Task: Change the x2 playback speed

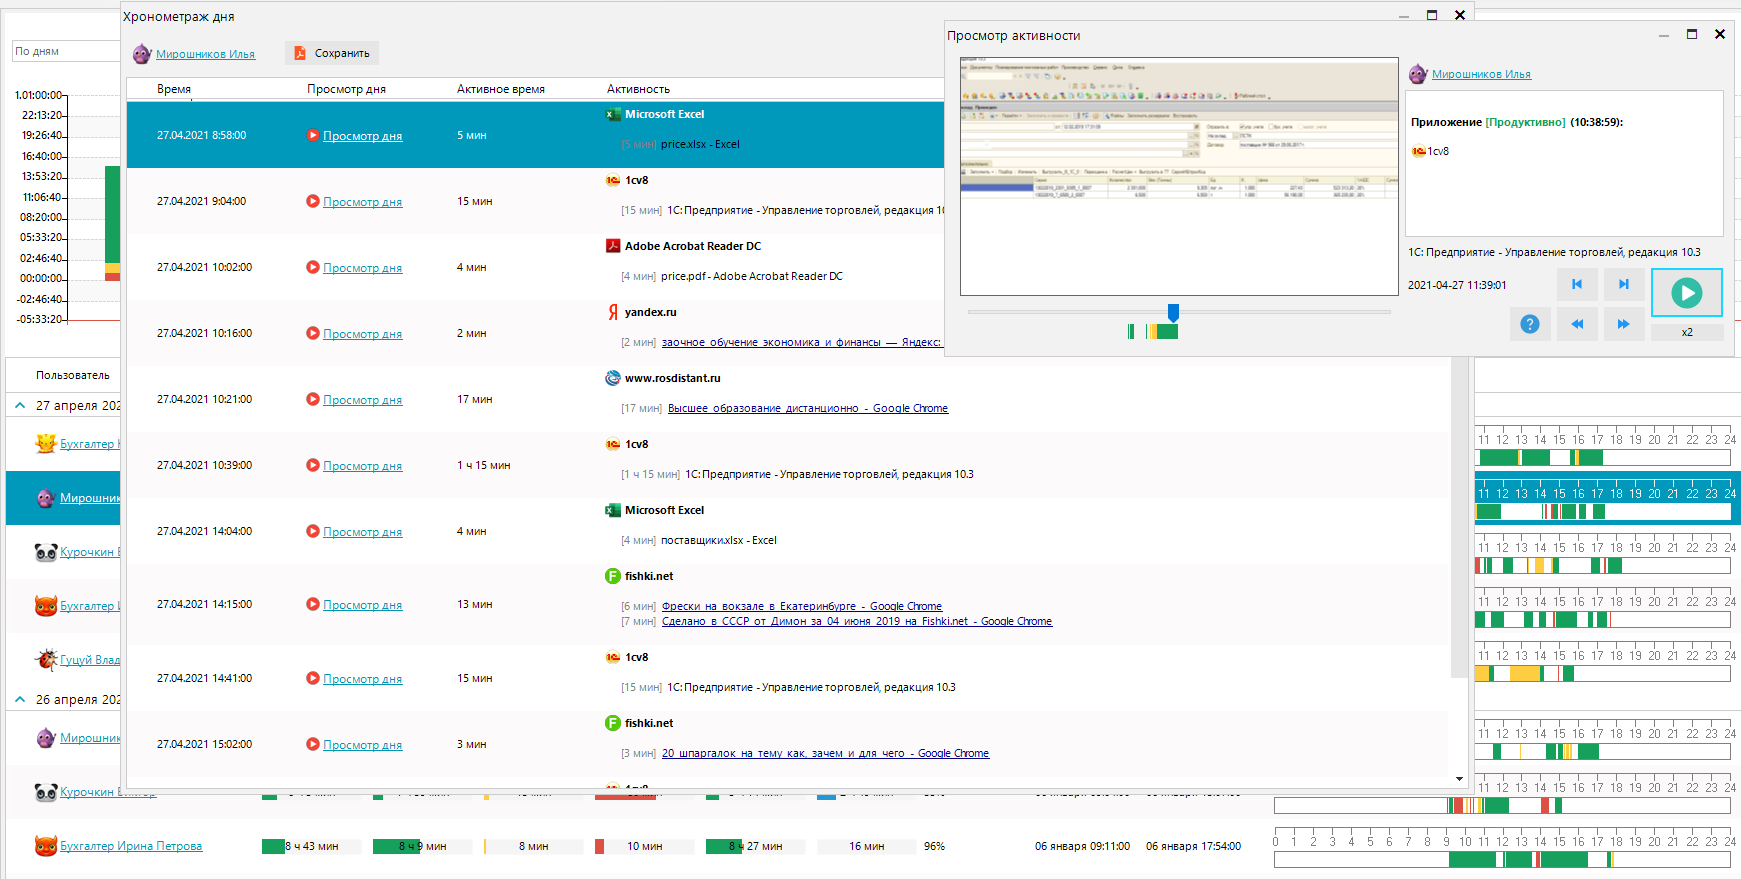Action: (1686, 332)
